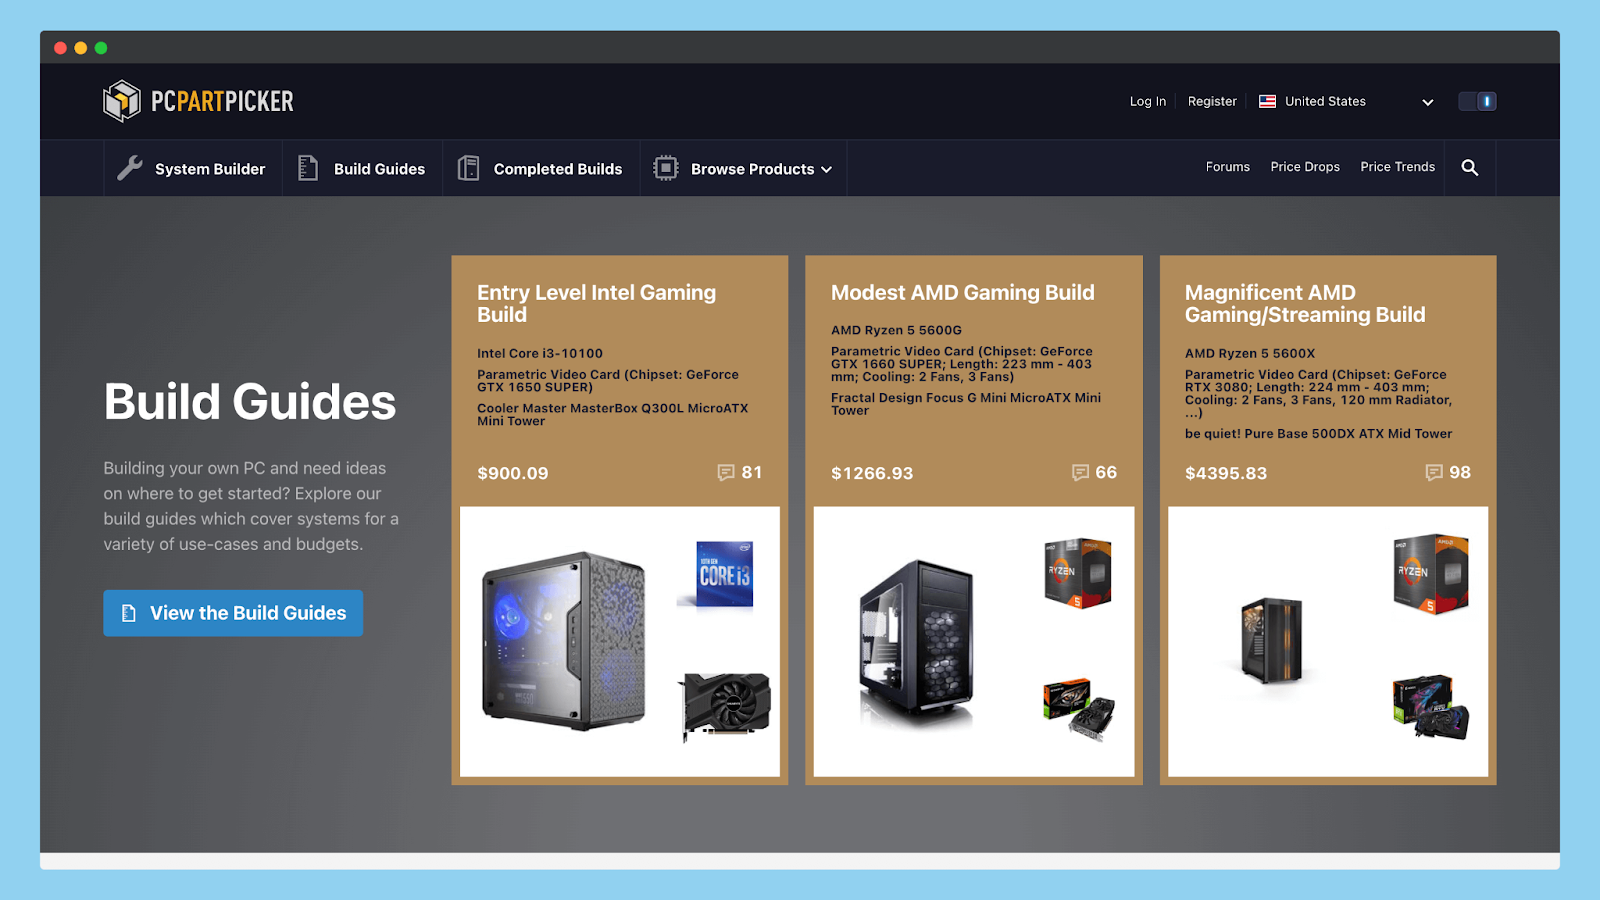Click the 98 comment count
The height and width of the screenshot is (900, 1600).
point(1460,473)
